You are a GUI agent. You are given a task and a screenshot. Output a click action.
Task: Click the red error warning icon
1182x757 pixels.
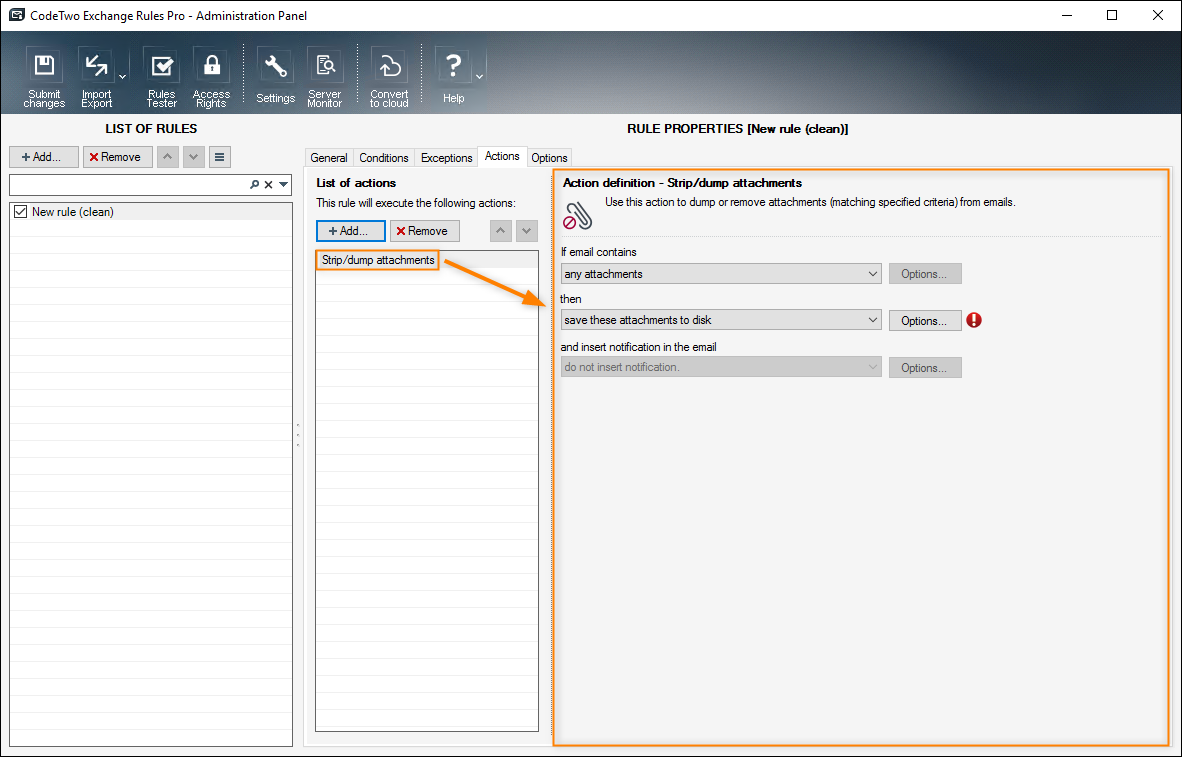coord(974,320)
